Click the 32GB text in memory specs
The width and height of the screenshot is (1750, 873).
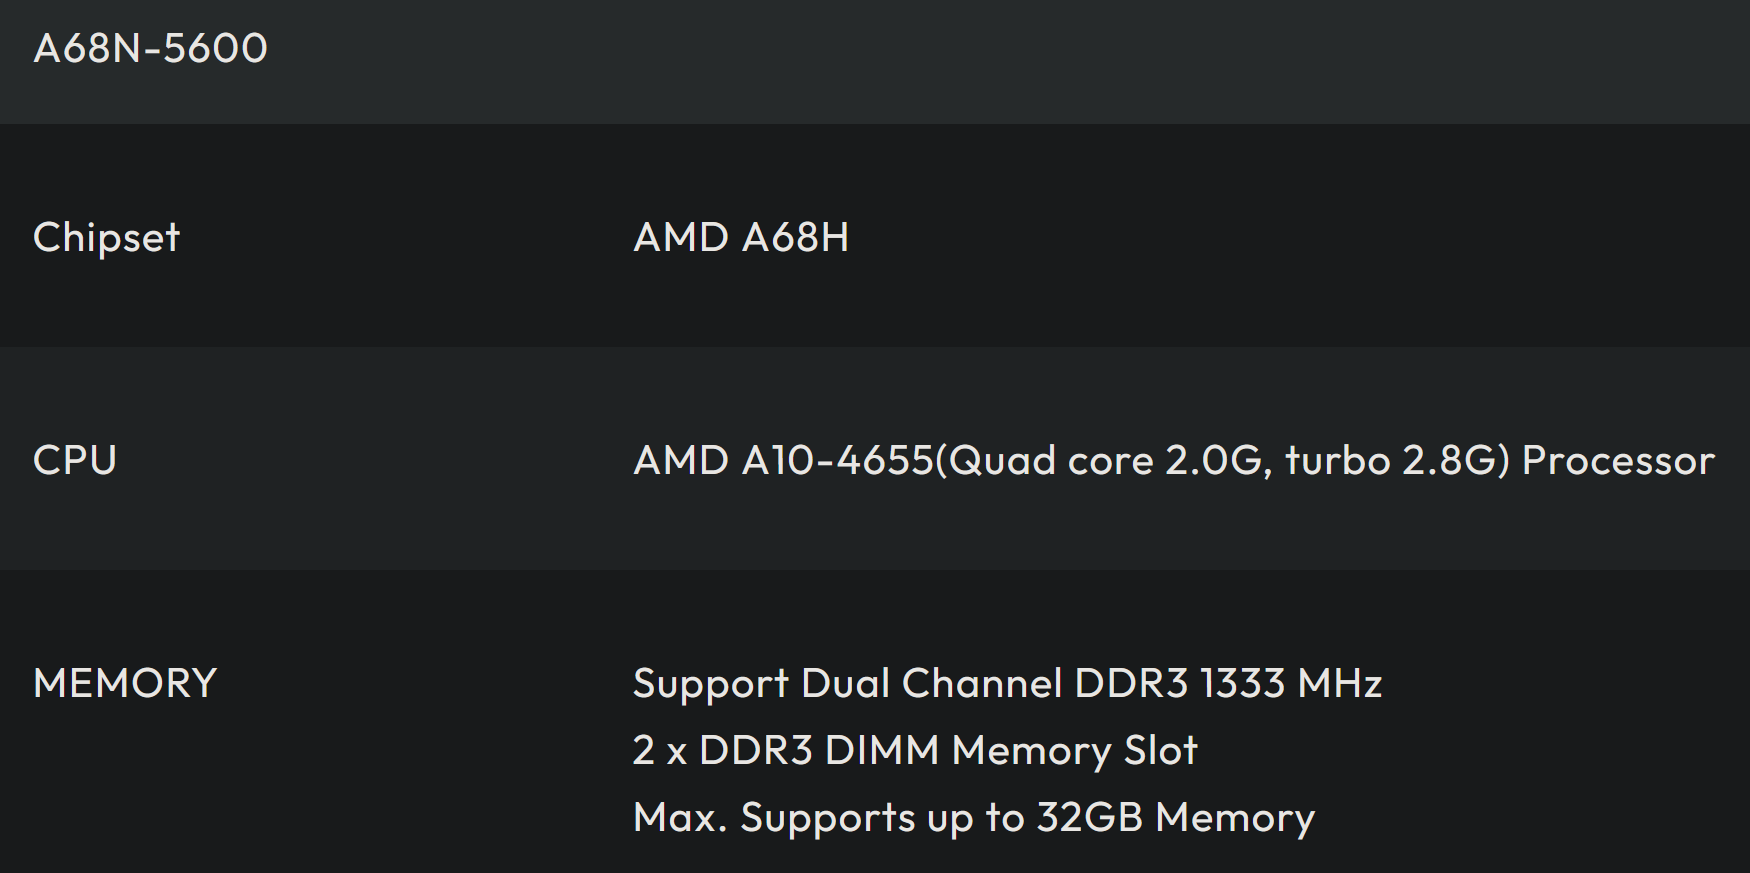click(x=1089, y=818)
